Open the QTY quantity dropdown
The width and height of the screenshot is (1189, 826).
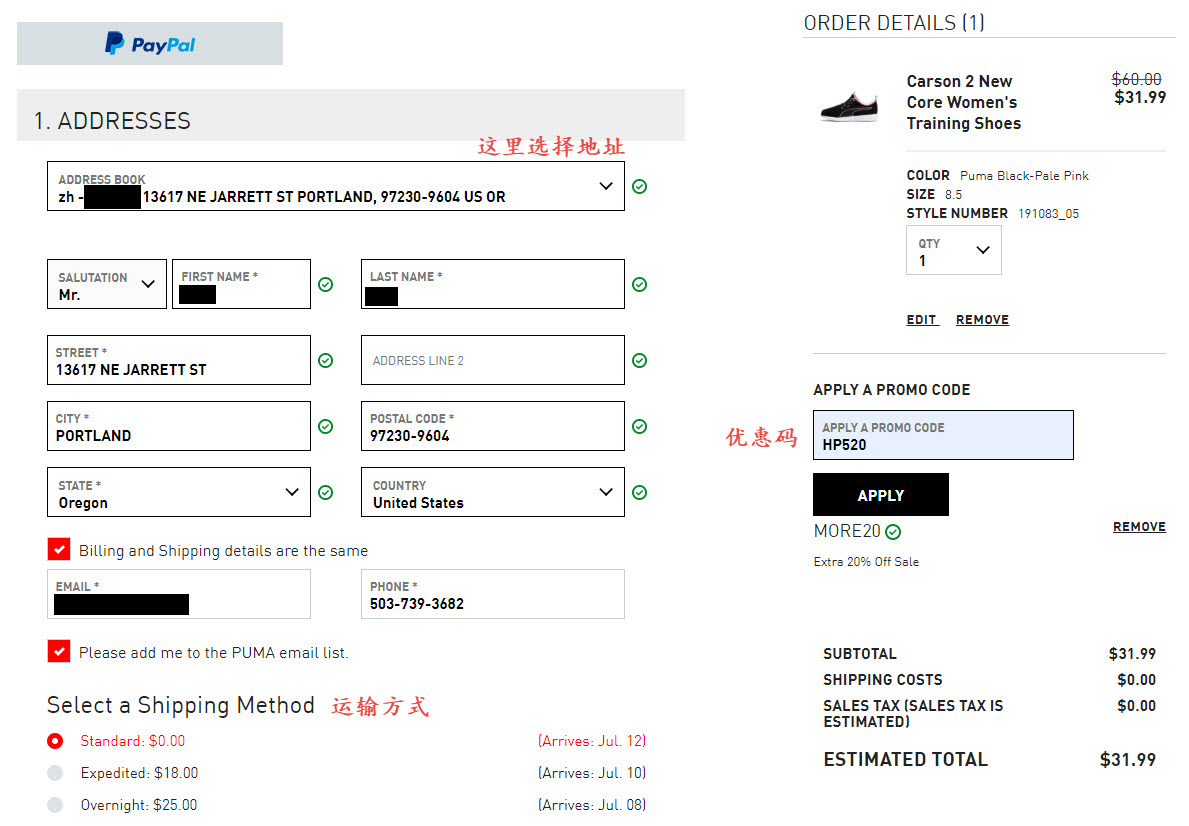click(953, 250)
